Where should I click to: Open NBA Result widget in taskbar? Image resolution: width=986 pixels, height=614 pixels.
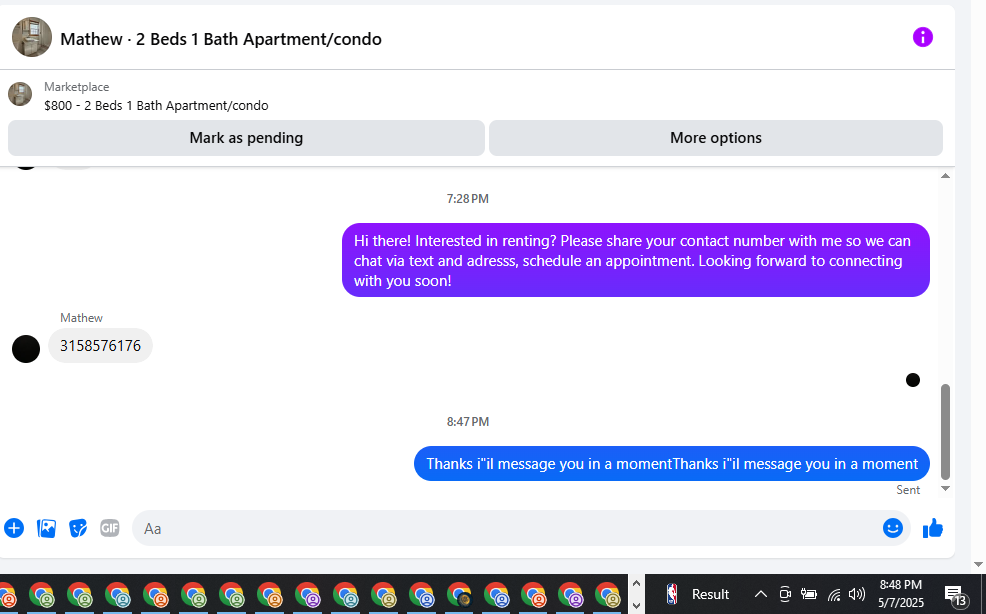[697, 594]
